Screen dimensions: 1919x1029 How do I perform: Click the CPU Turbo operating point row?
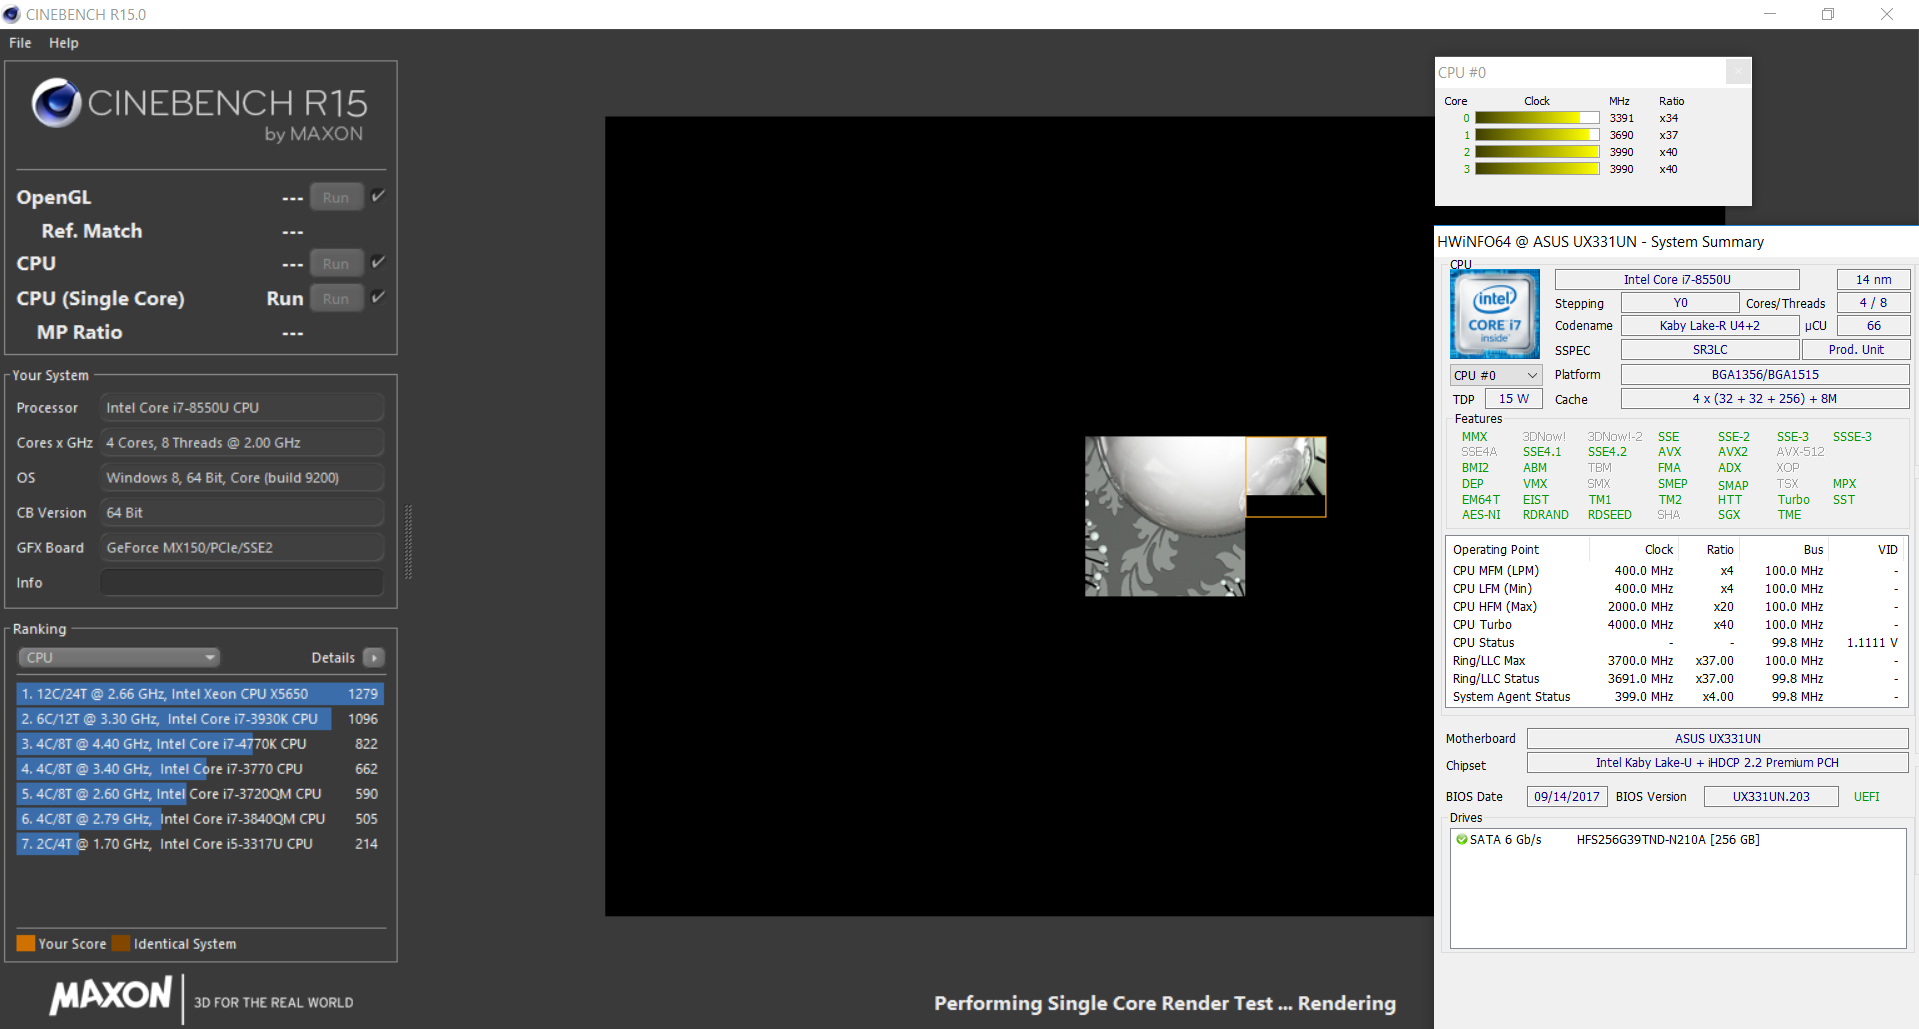pyautogui.click(x=1675, y=624)
